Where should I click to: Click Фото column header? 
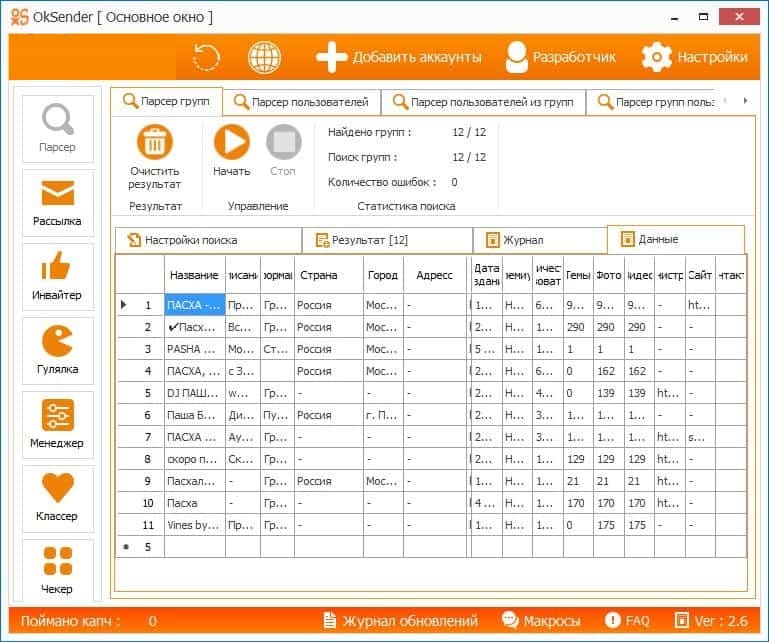coord(609,275)
